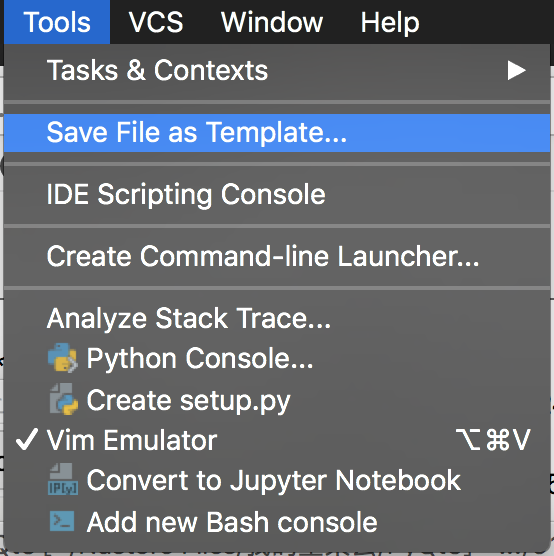Expand the Tasks & Contexts submenu arrow
Viewport: 554px width, 556px height.
click(516, 70)
